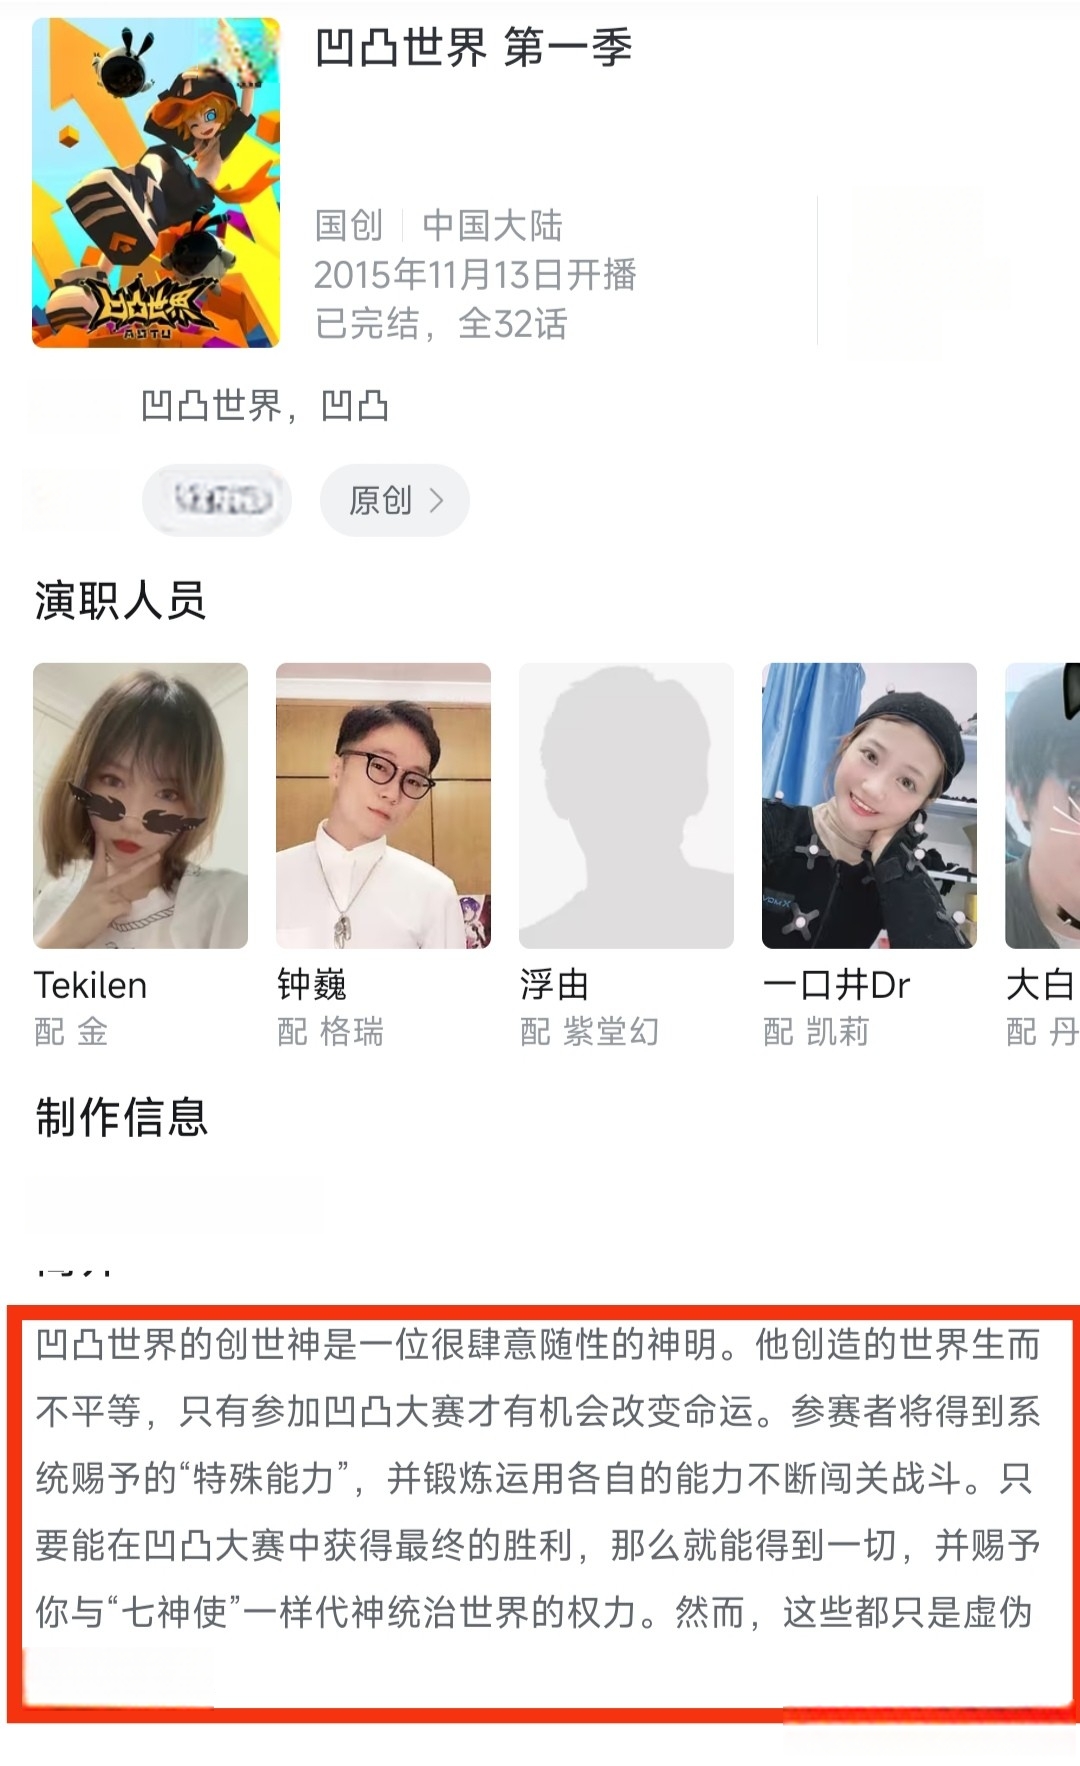This screenshot has height=1766, width=1080.
Task: Select the 演职人员 section heading
Action: 120,600
